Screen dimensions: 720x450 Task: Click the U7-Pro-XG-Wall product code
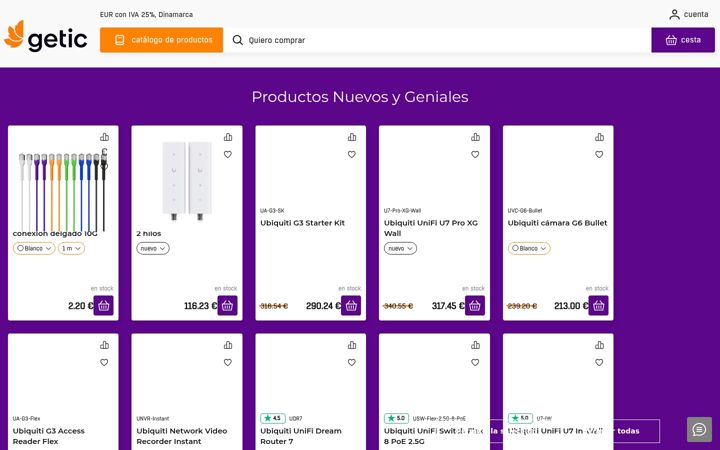point(402,211)
